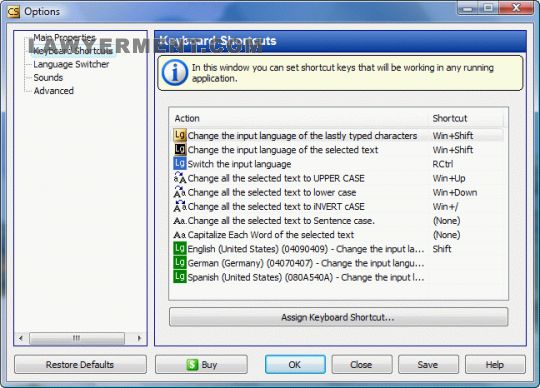Click the CS application icon in title bar
The height and width of the screenshot is (388, 540).
click(13, 12)
